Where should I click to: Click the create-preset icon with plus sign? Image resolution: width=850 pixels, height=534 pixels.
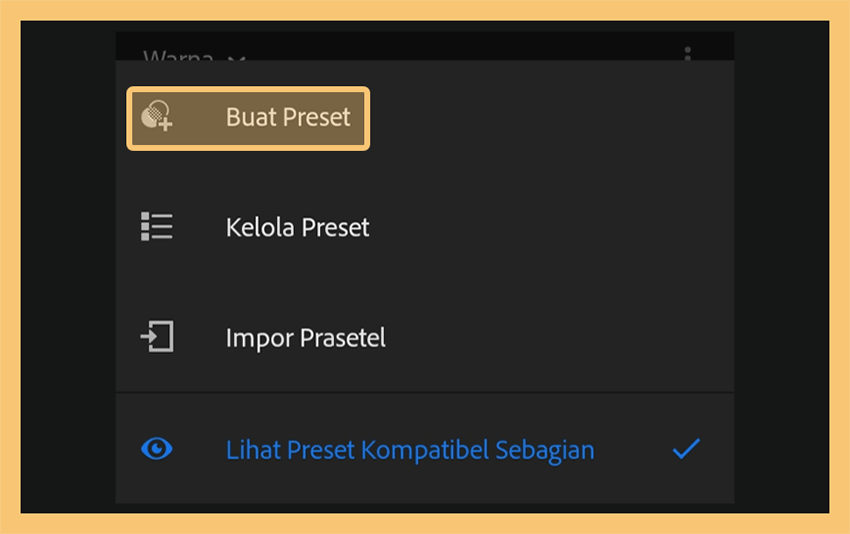[x=157, y=115]
